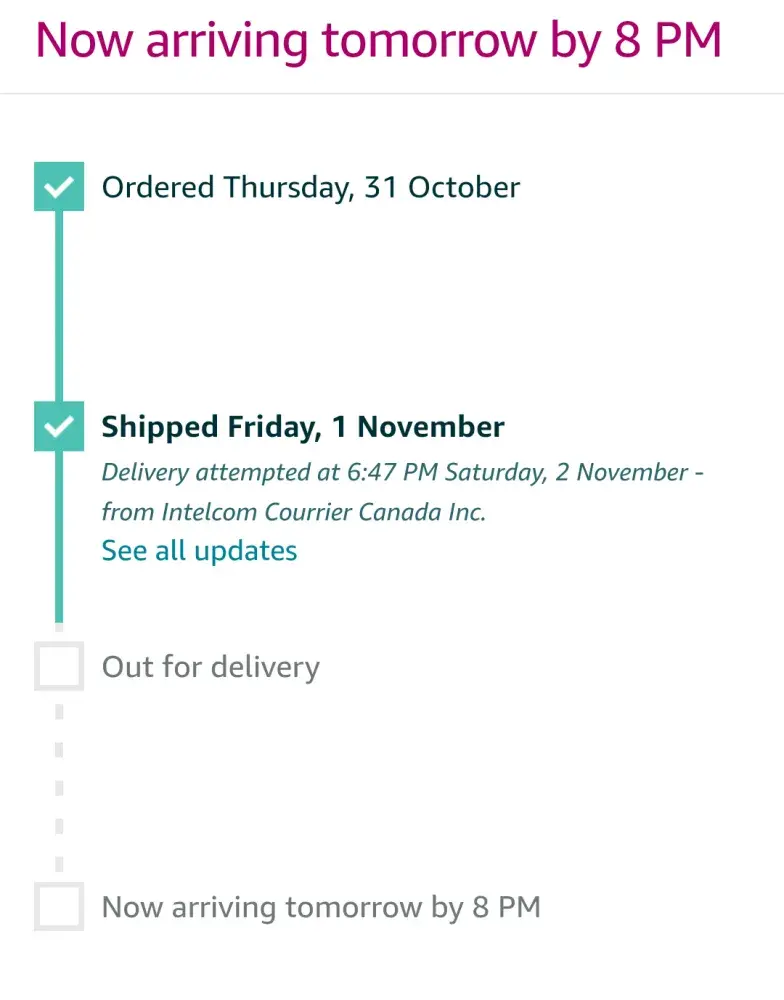Screen dimensions: 784x1000
Task: Click the green checkmark beside Ordered Thursday
Action: point(59,187)
